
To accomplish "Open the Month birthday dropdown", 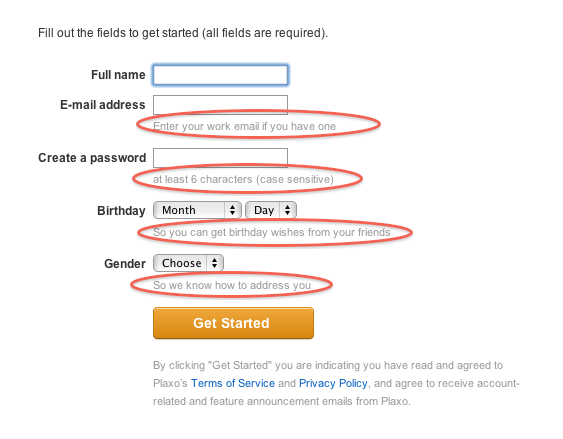I will [x=197, y=210].
